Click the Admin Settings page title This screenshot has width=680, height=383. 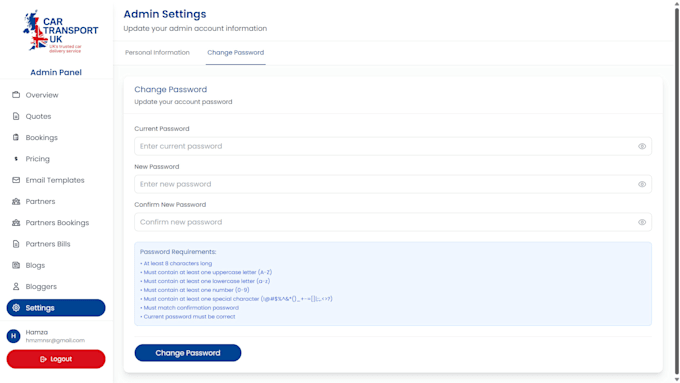165,14
